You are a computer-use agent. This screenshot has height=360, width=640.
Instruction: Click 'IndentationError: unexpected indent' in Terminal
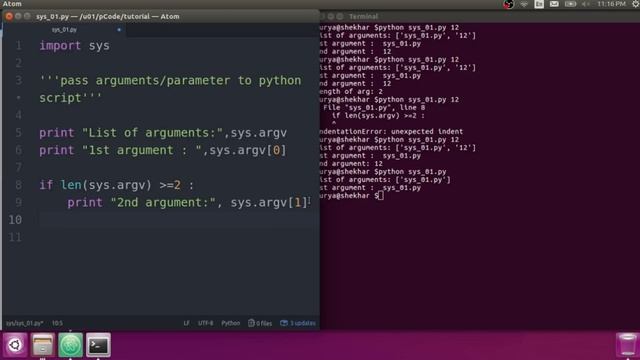(x=391, y=132)
